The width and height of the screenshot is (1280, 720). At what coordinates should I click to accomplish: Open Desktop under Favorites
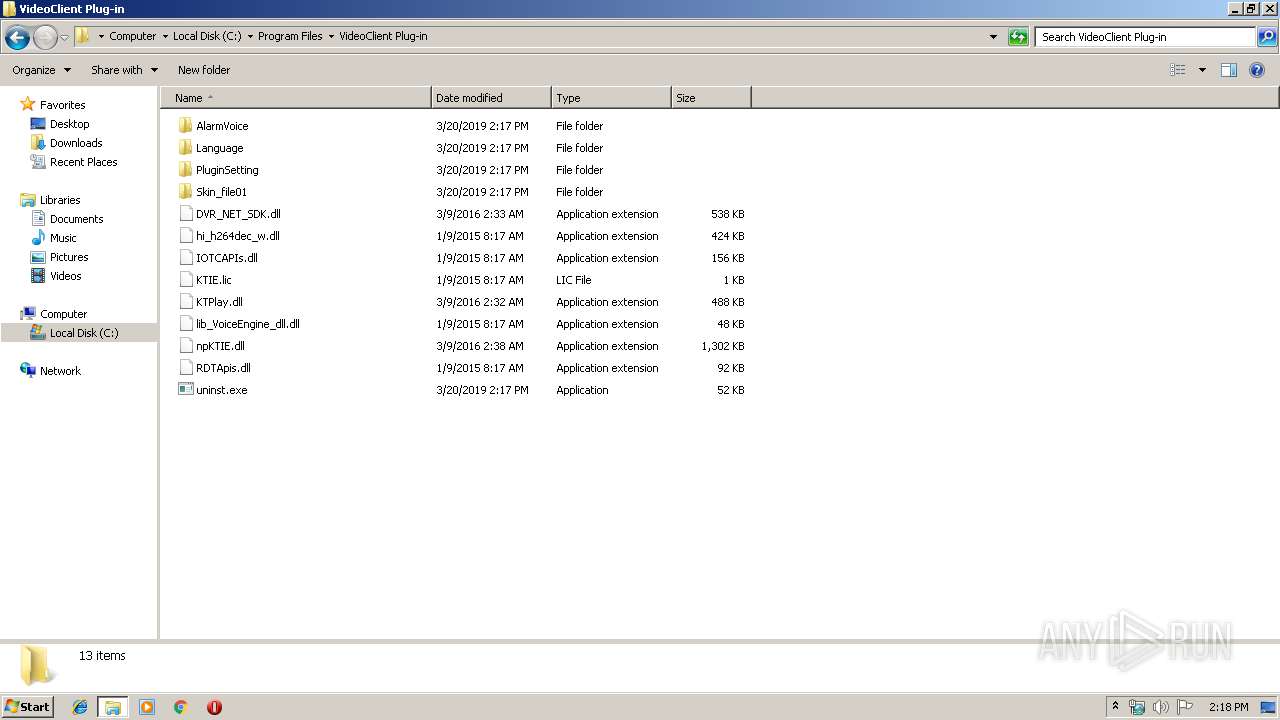[69, 124]
